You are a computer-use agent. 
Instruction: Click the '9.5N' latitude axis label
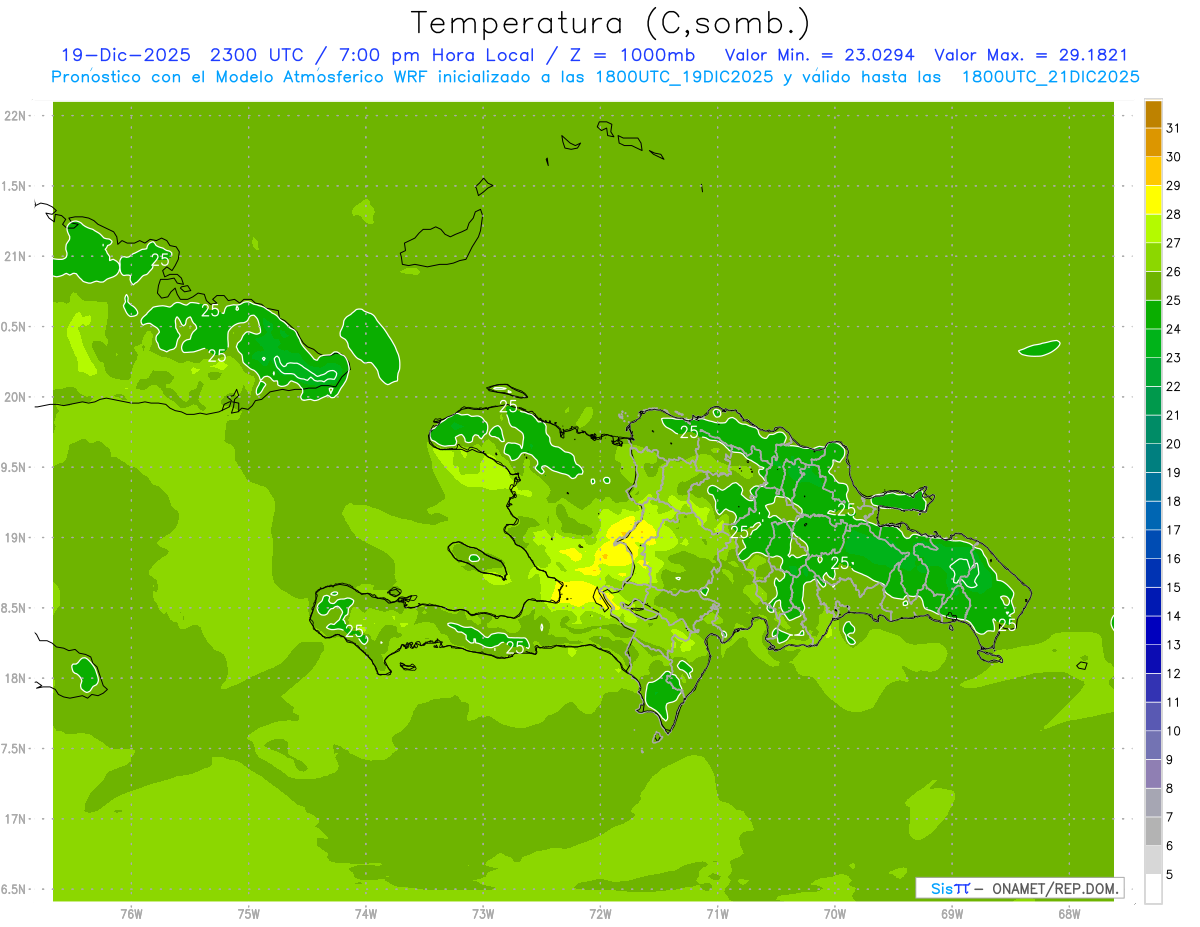point(15,467)
